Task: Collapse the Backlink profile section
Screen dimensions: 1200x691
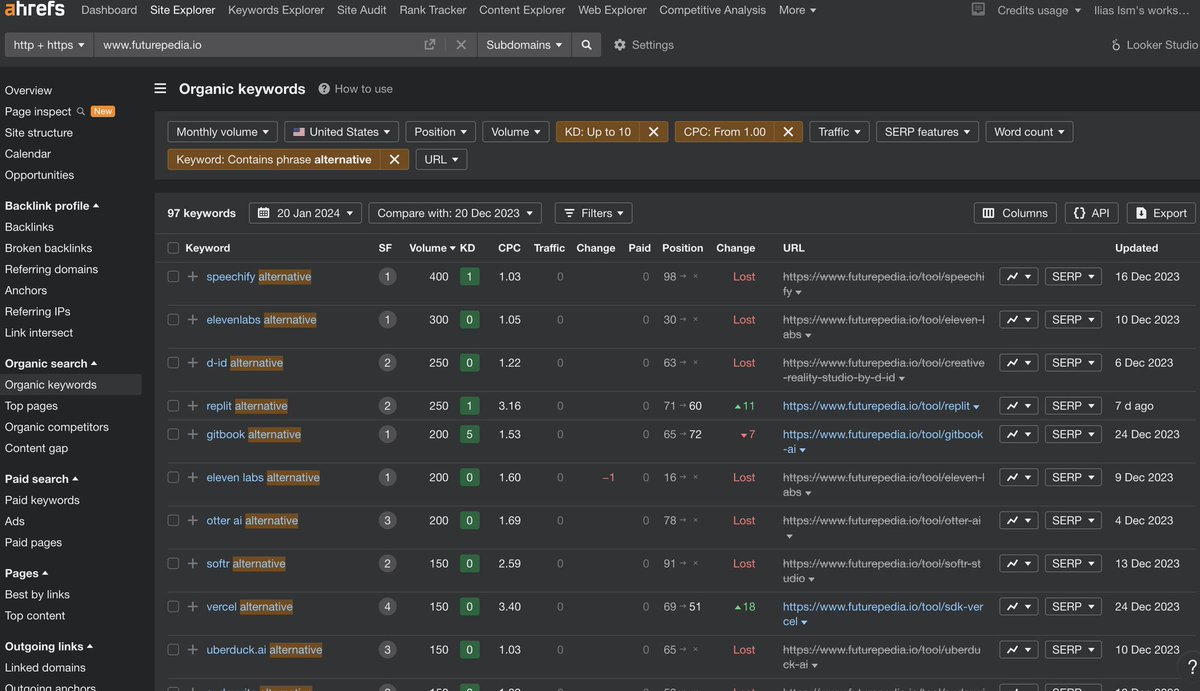Action: point(52,206)
